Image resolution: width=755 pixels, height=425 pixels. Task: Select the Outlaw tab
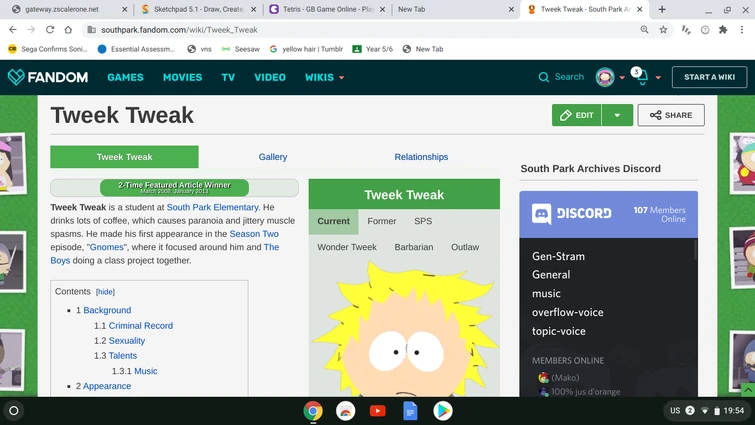(465, 247)
